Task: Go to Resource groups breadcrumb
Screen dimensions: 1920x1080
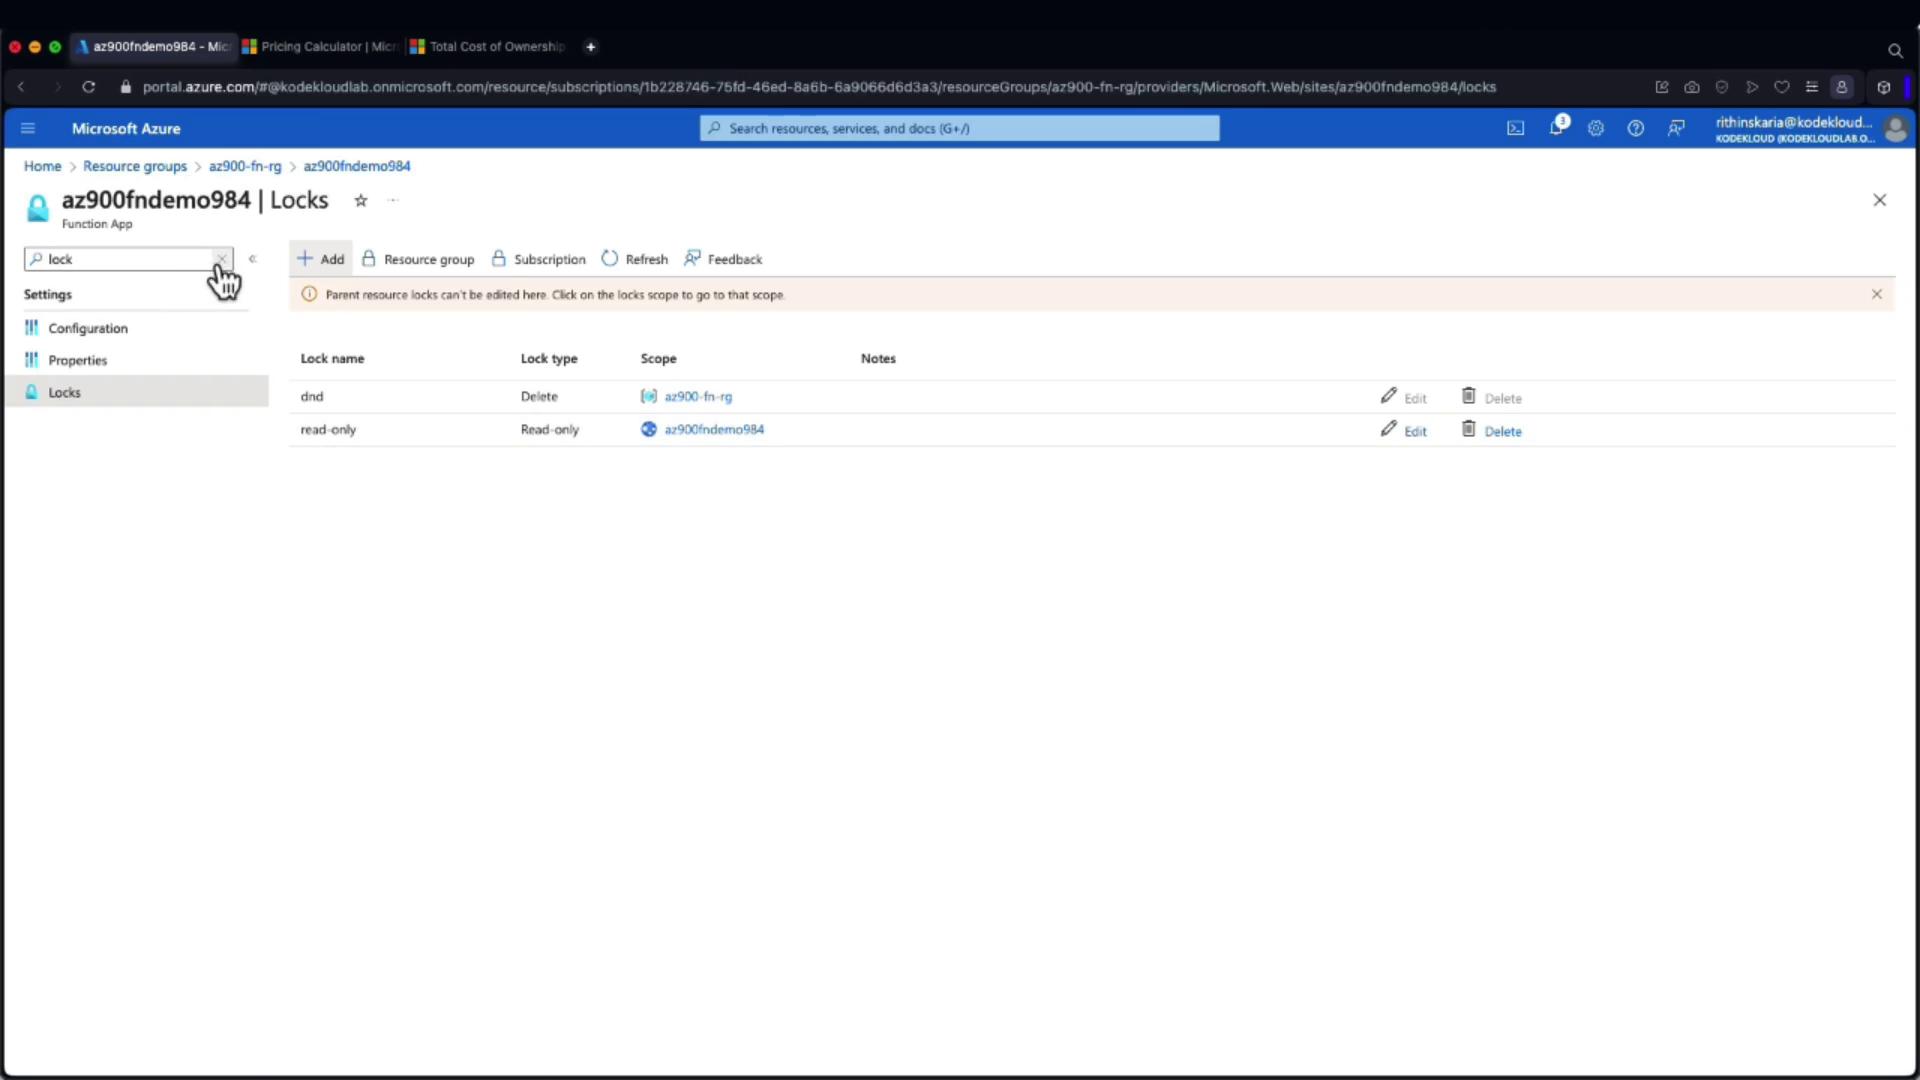Action: pyautogui.click(x=135, y=166)
